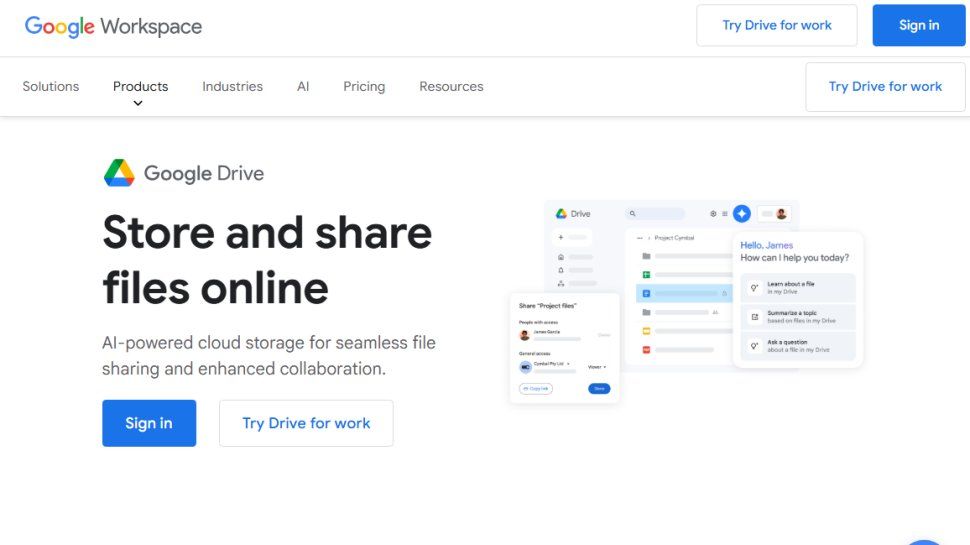Open the Viewer permission dropdown in share dialog
Image resolution: width=970 pixels, height=545 pixels.
[596, 367]
